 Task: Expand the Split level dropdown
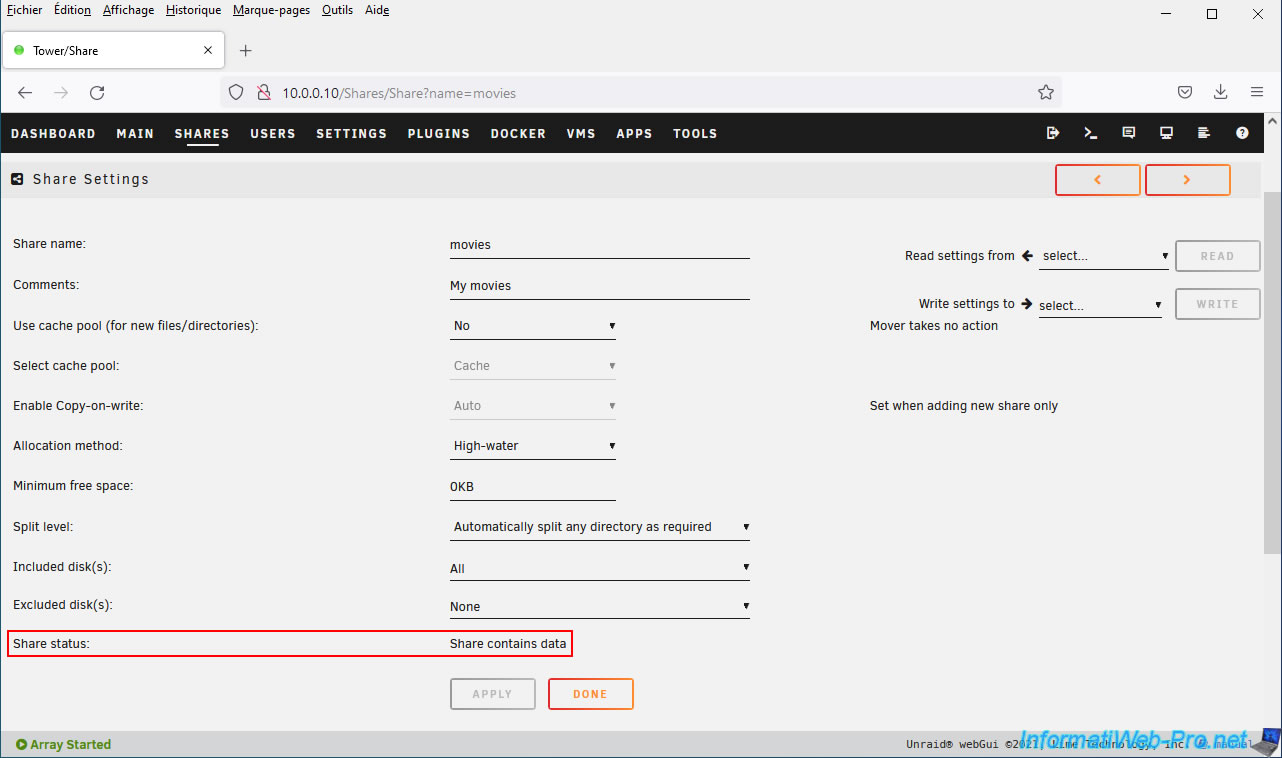tap(599, 527)
